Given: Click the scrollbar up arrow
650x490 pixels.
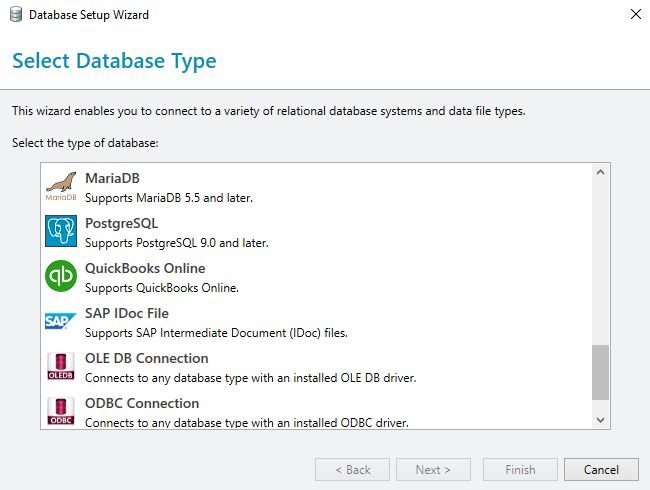Looking at the screenshot, I should point(600,173).
